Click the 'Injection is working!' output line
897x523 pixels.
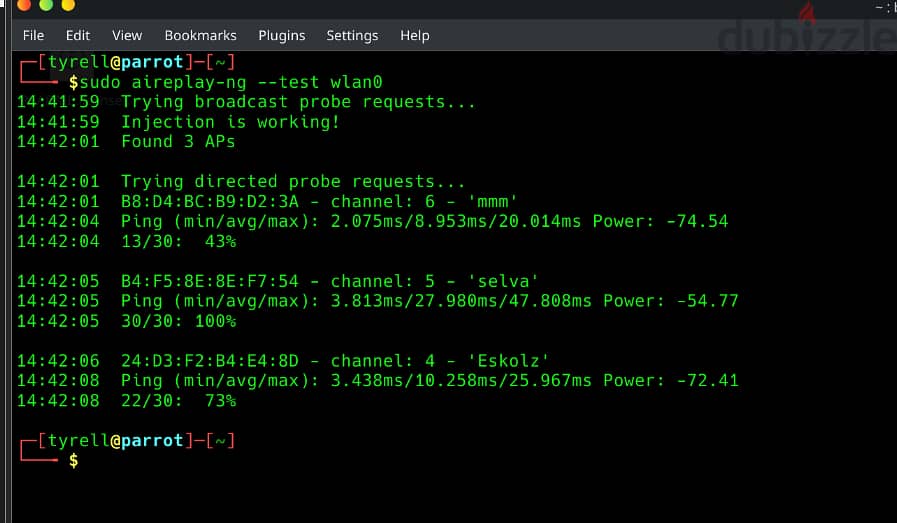click(x=230, y=122)
